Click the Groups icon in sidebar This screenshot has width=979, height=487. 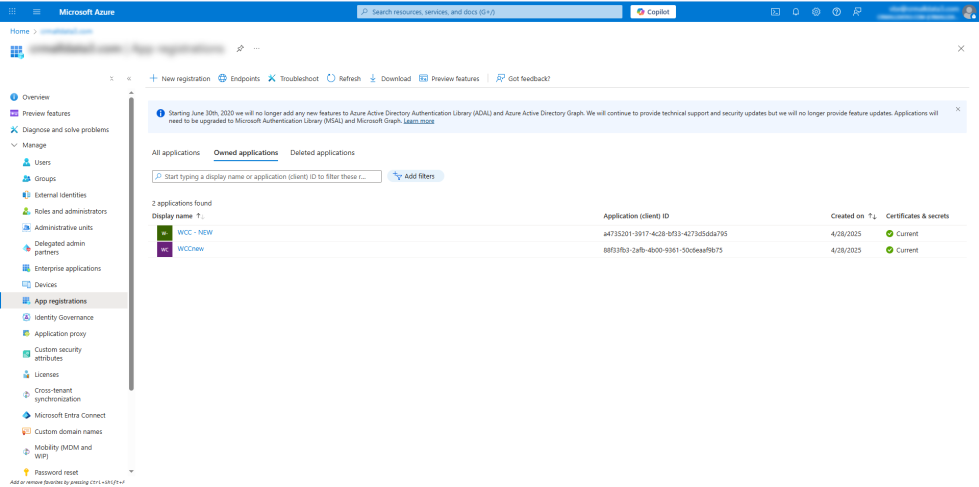[x=26, y=179]
